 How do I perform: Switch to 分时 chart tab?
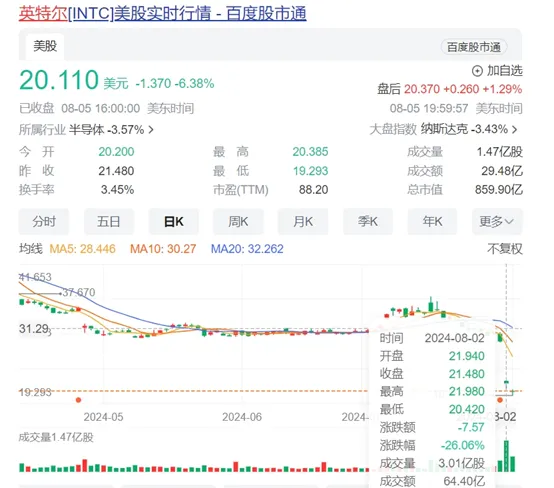44,222
